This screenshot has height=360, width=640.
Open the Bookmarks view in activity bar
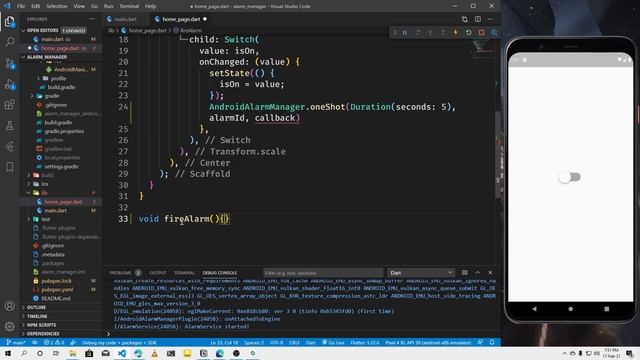[9, 167]
